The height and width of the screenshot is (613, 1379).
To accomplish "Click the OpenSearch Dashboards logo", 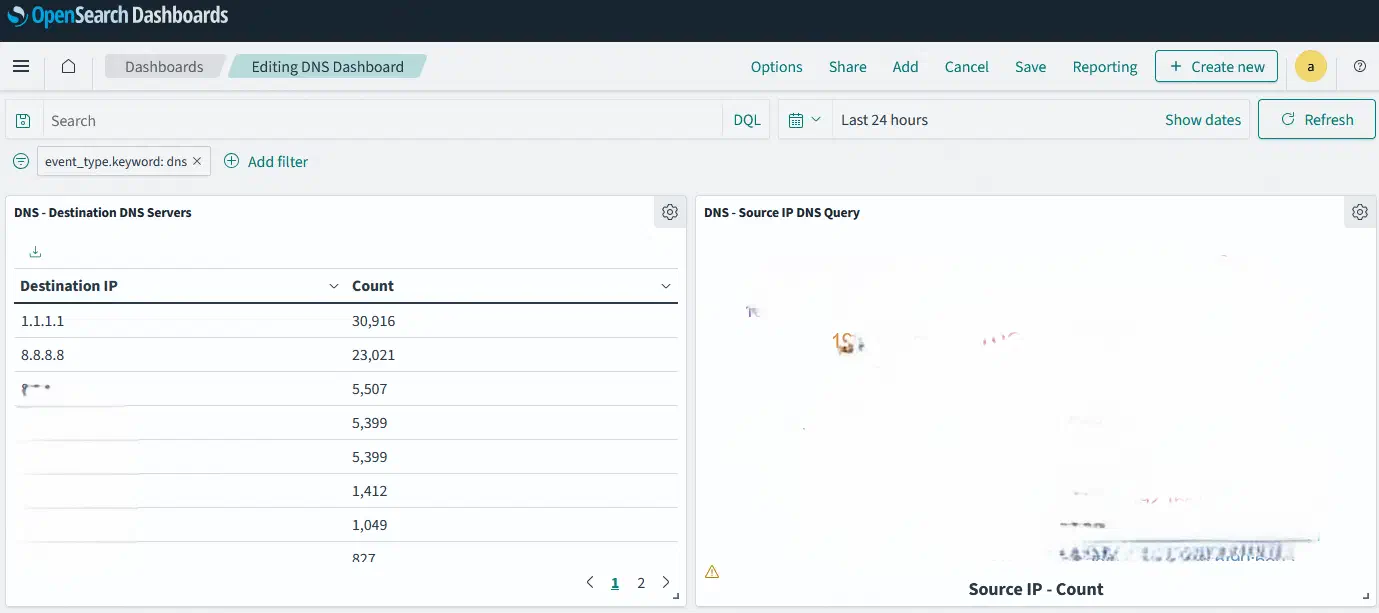I will (118, 16).
